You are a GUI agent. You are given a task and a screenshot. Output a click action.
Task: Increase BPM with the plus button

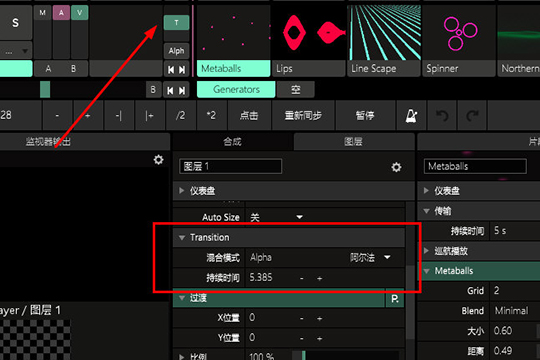[x=88, y=116]
